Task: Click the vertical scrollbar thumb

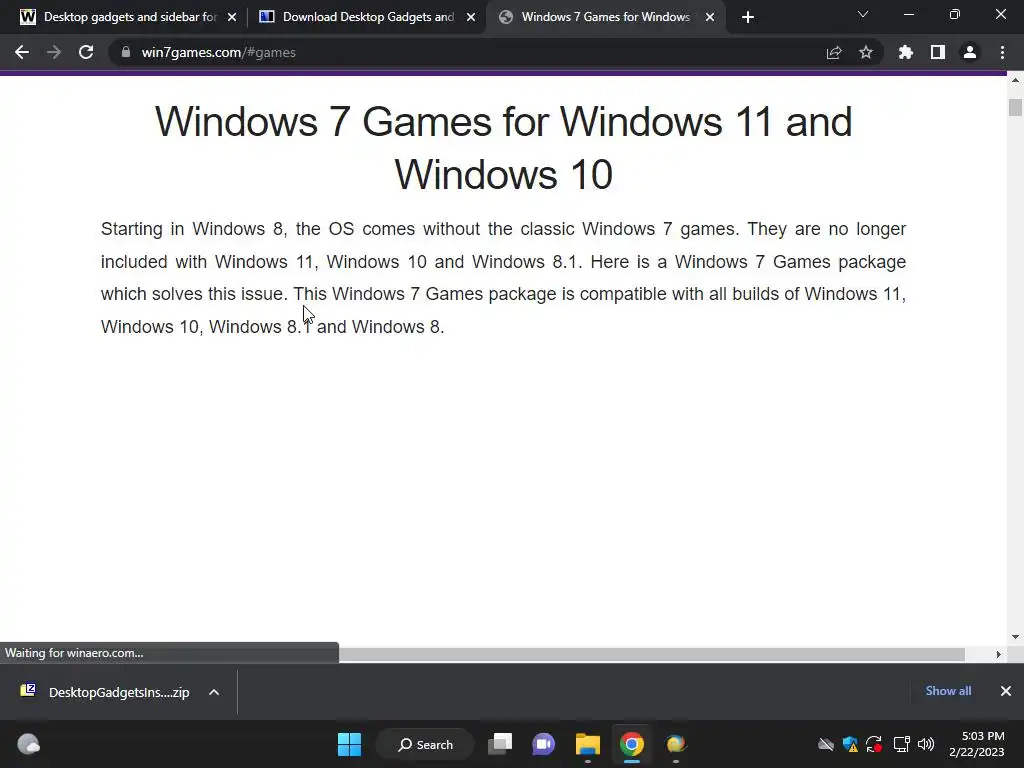Action: point(1015,107)
